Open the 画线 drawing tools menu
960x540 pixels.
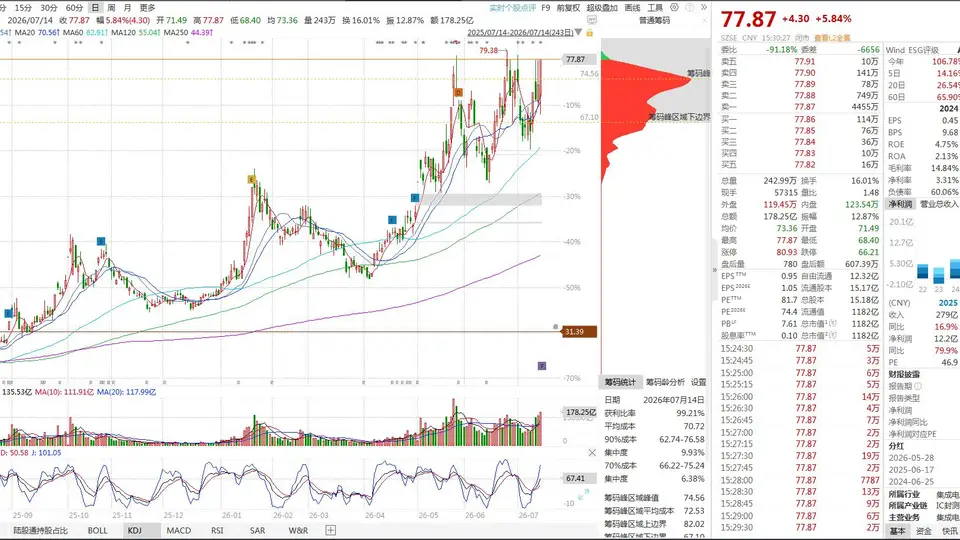point(632,8)
